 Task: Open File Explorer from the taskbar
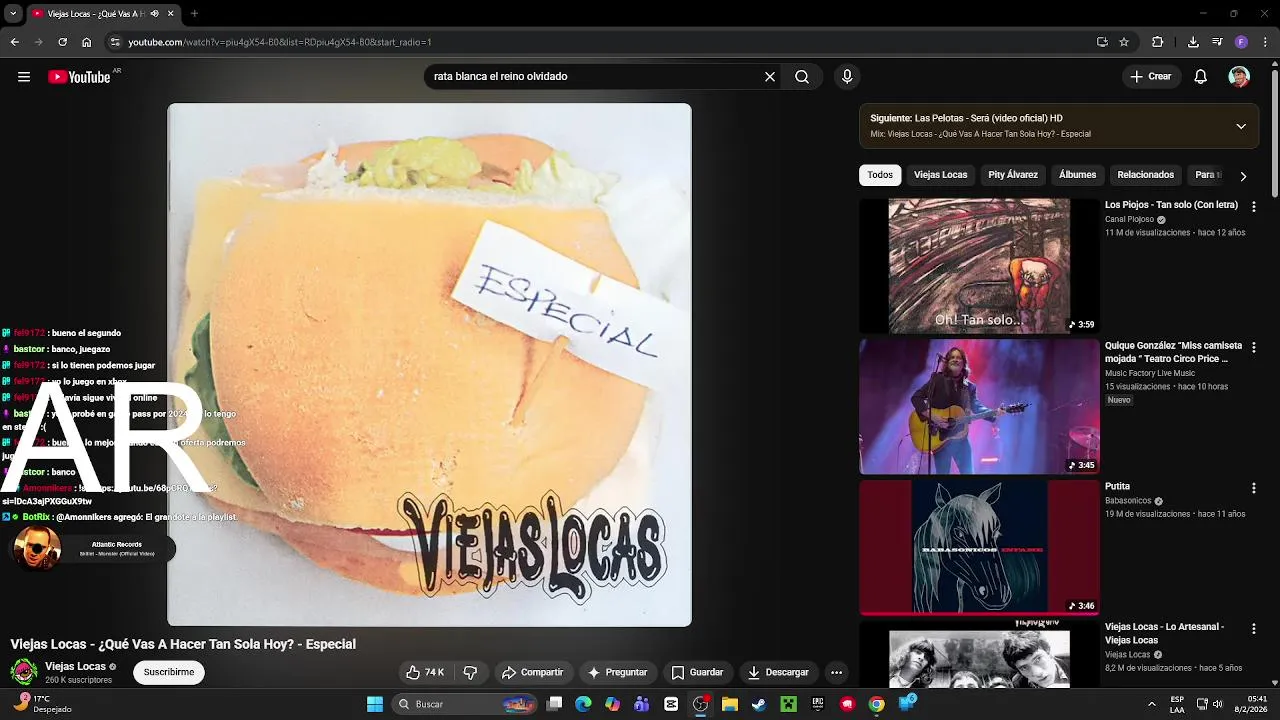click(730, 704)
